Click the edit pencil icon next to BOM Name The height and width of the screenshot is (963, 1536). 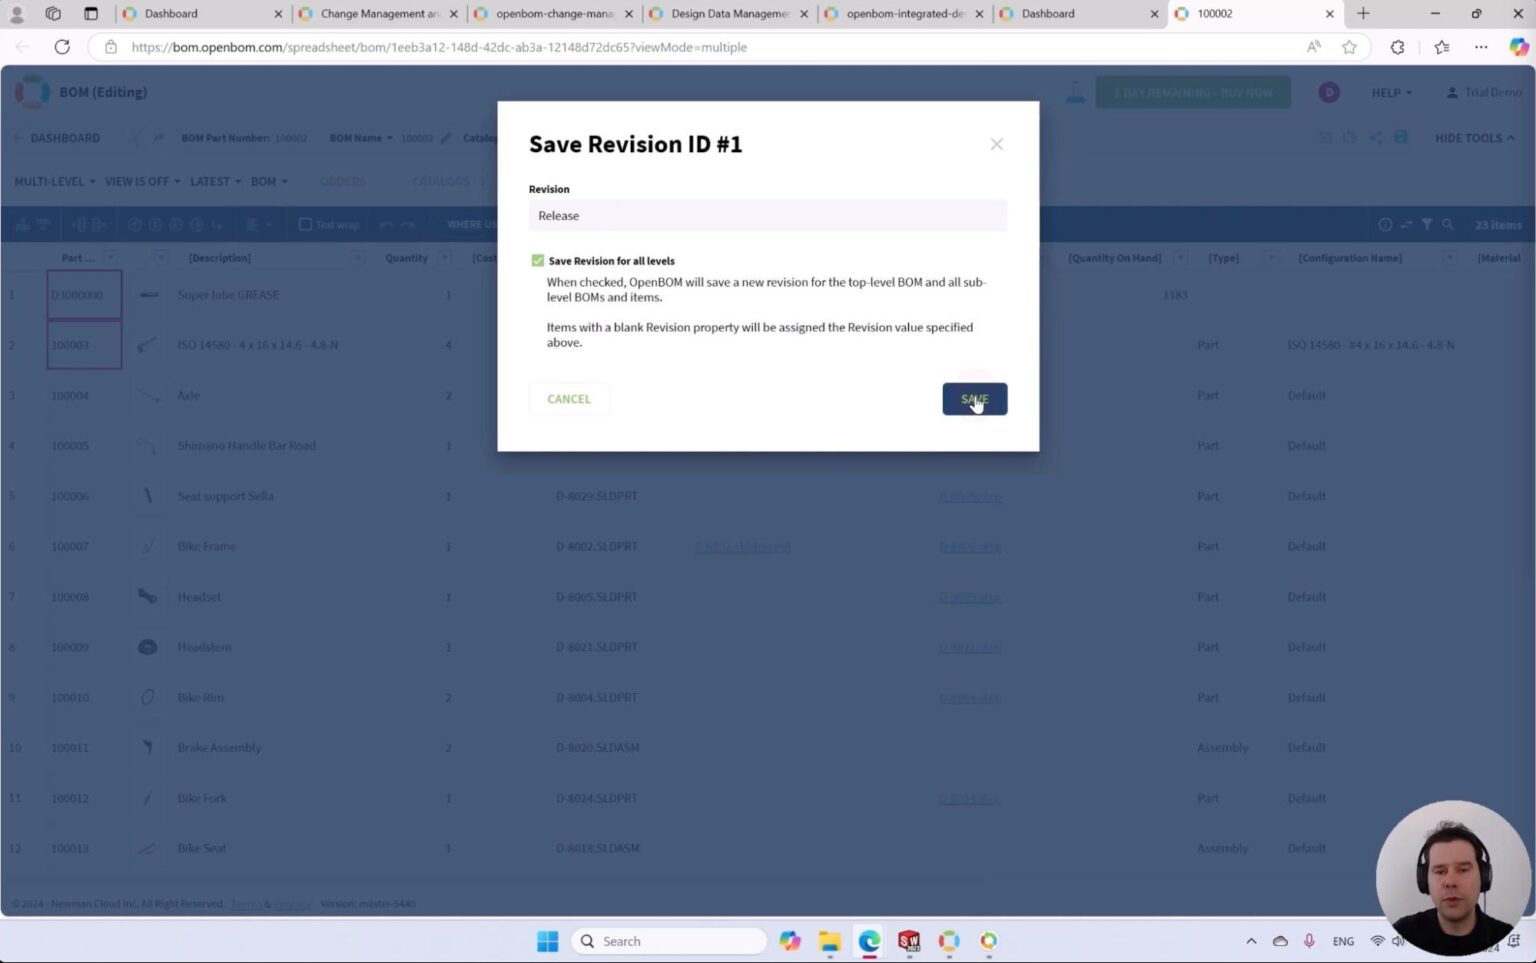(x=444, y=138)
